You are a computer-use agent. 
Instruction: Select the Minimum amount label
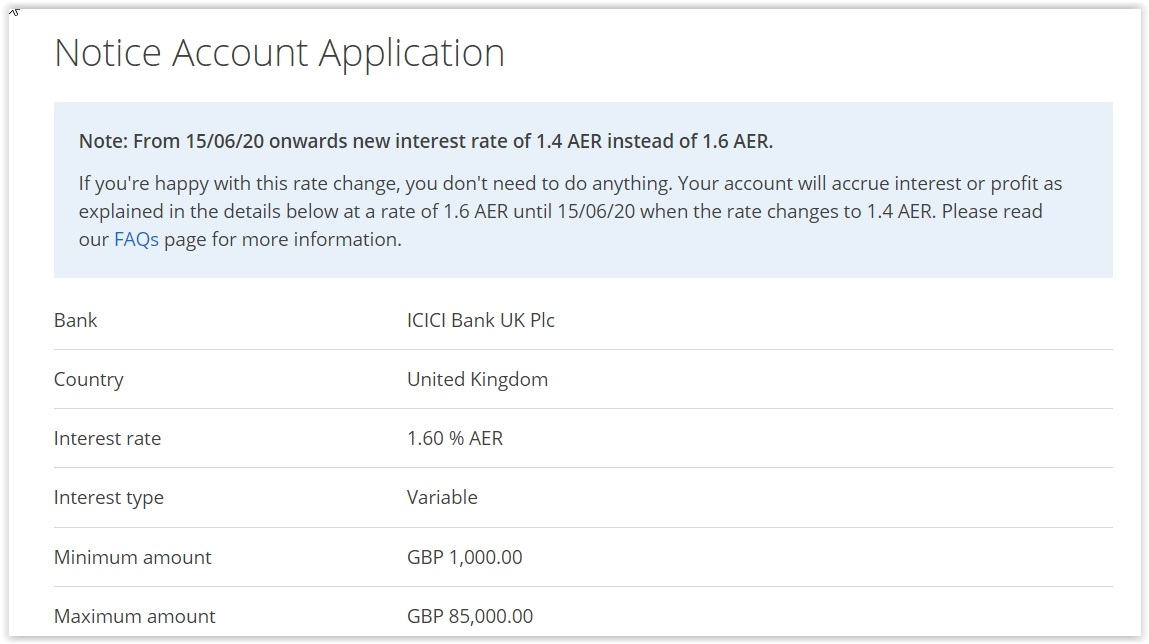pos(132,557)
